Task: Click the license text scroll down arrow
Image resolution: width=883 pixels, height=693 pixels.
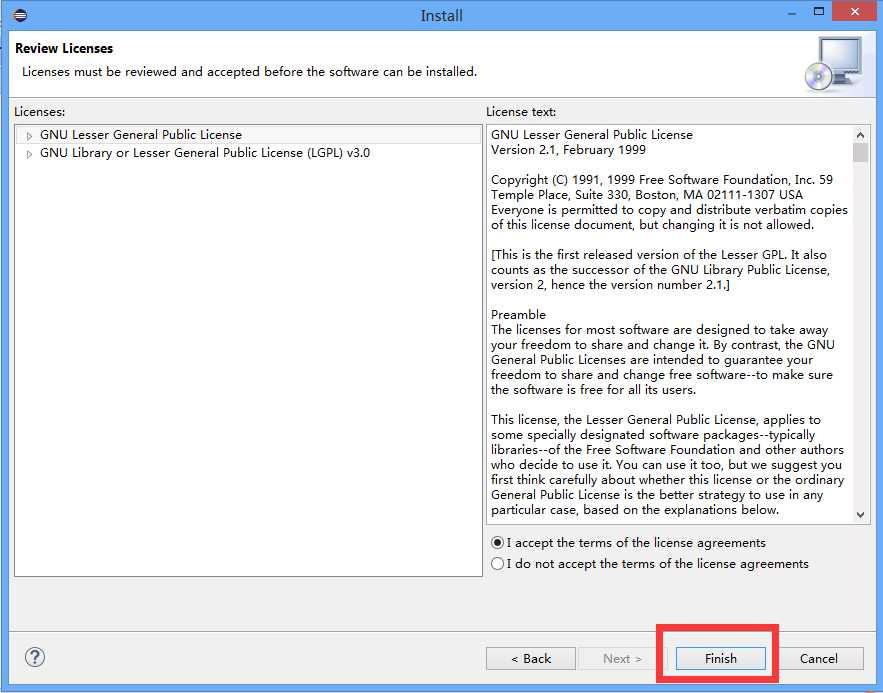Action: [x=860, y=515]
